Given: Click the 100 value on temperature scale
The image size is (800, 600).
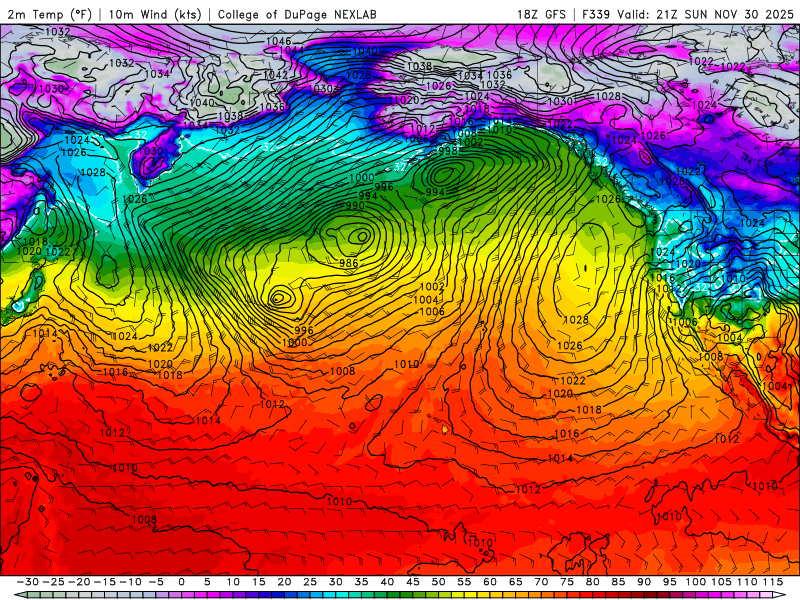Looking at the screenshot, I should [695, 582].
